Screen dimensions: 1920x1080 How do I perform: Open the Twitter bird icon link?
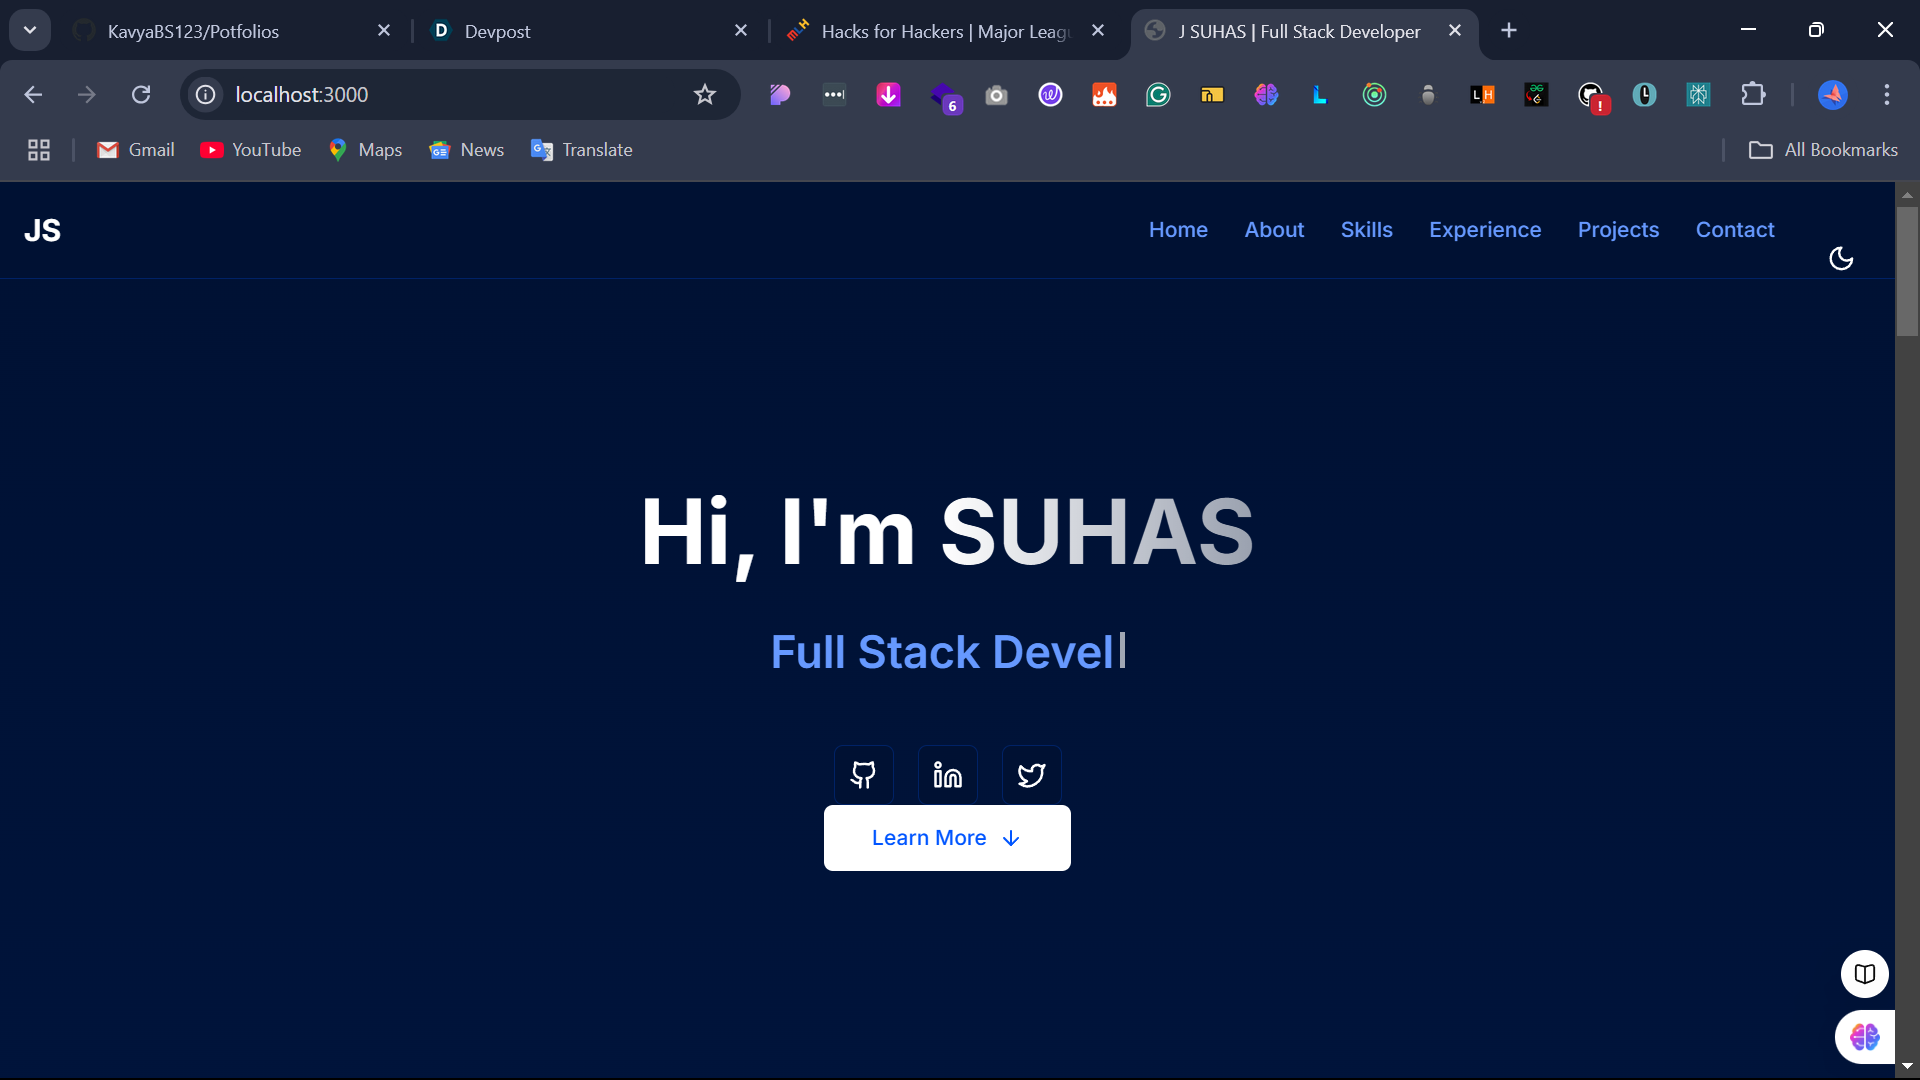pyautogui.click(x=1031, y=775)
